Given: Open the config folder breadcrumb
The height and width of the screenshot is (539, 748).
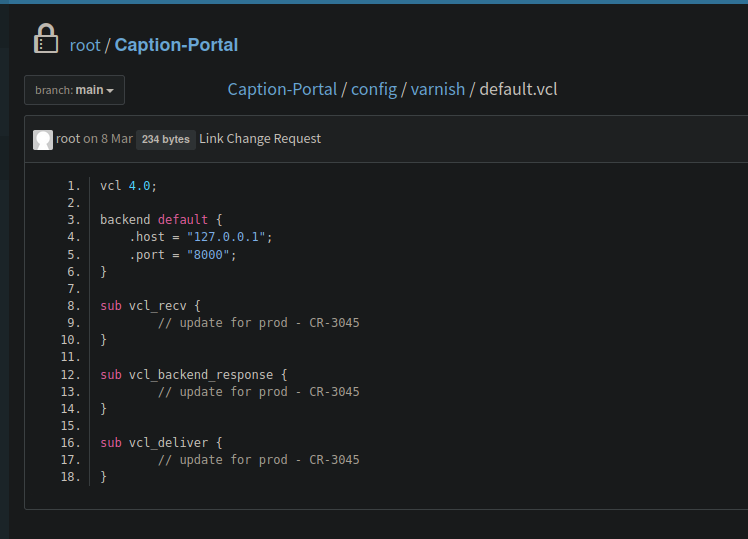Looking at the screenshot, I should [374, 89].
